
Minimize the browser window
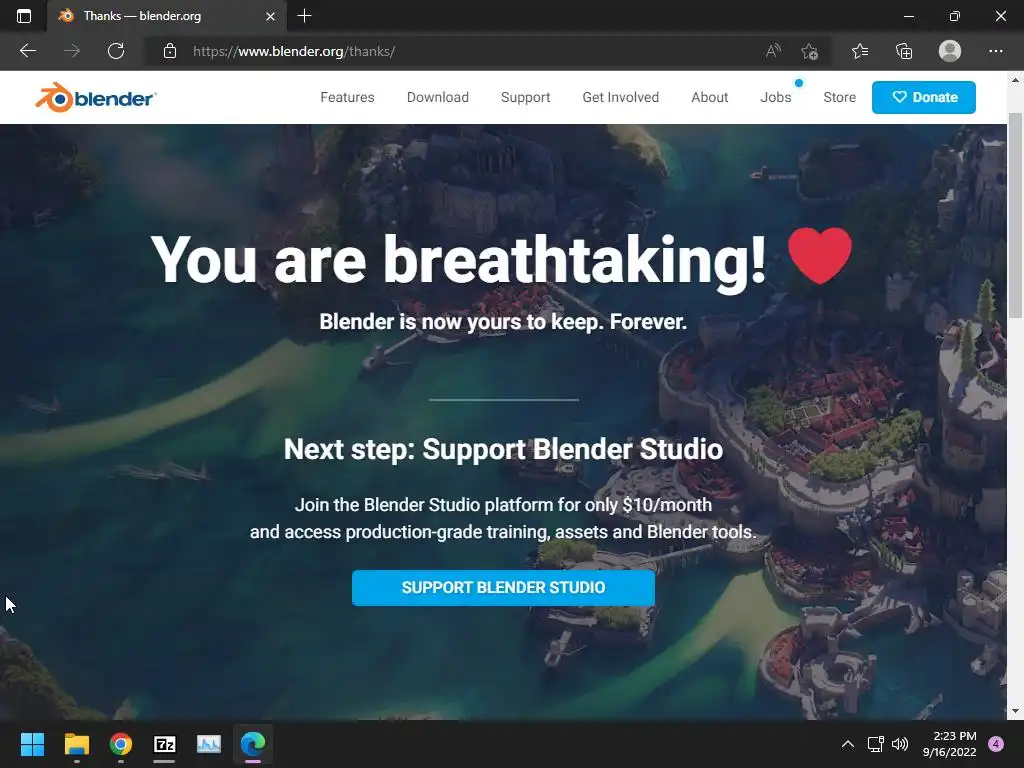(908, 16)
